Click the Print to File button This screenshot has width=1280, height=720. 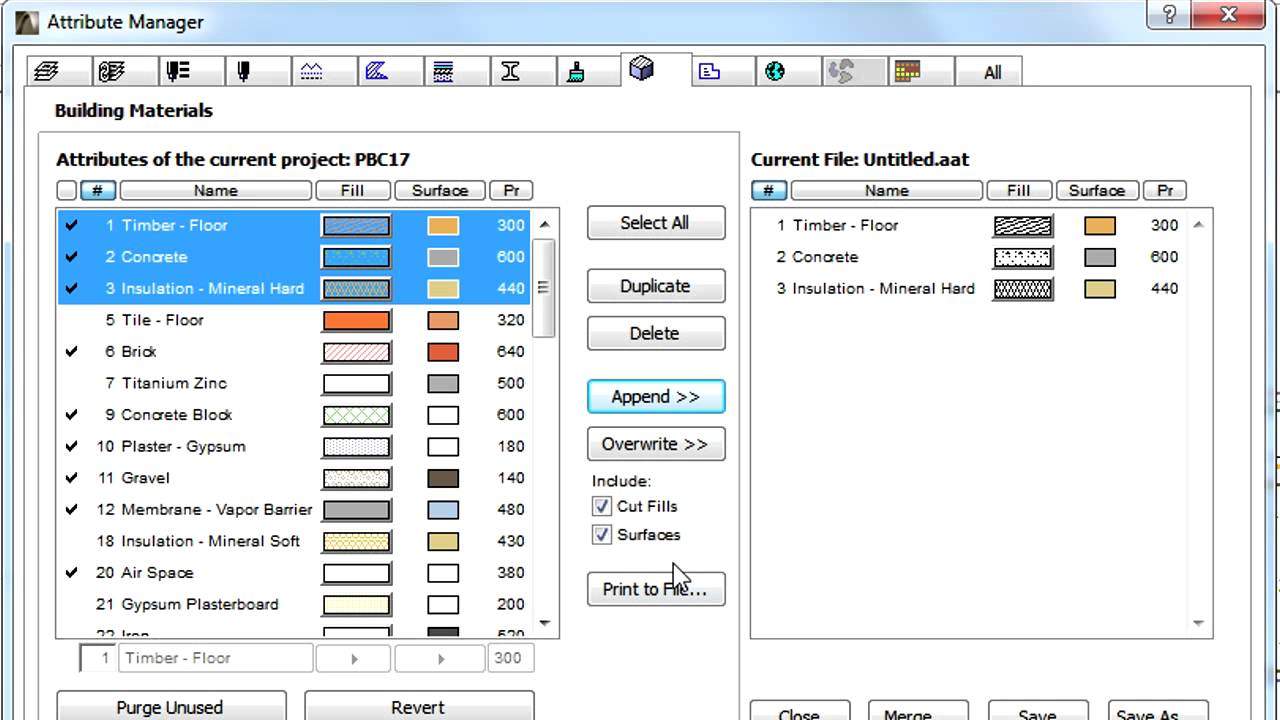[655, 589]
